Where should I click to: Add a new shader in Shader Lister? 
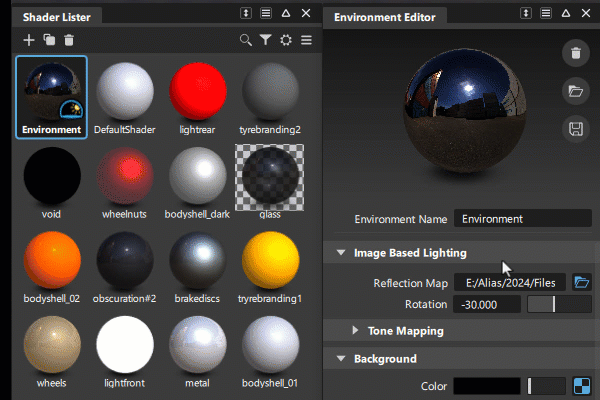(x=29, y=40)
